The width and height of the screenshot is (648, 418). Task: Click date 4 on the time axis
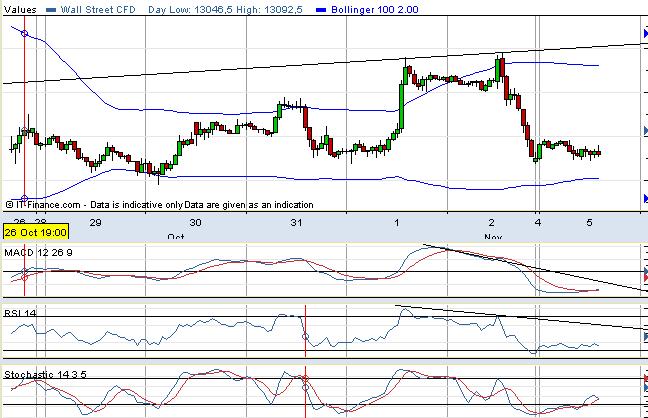point(538,222)
